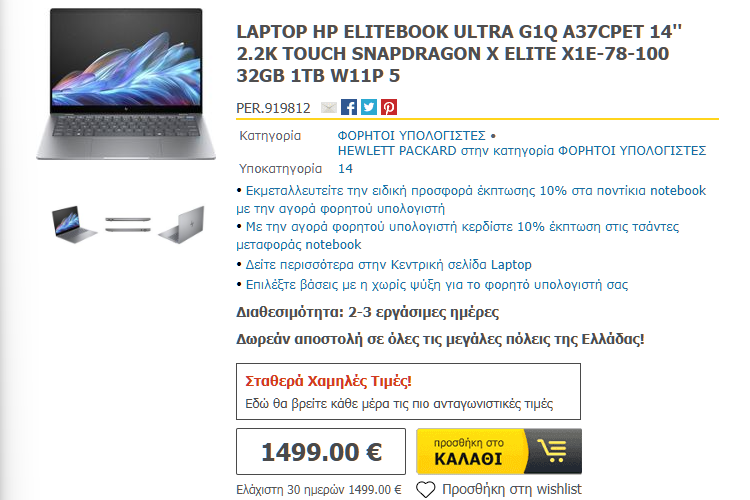Image resolution: width=750 pixels, height=500 pixels.
Task: Click the 1499.00 € price box
Action: pyautogui.click(x=321, y=451)
